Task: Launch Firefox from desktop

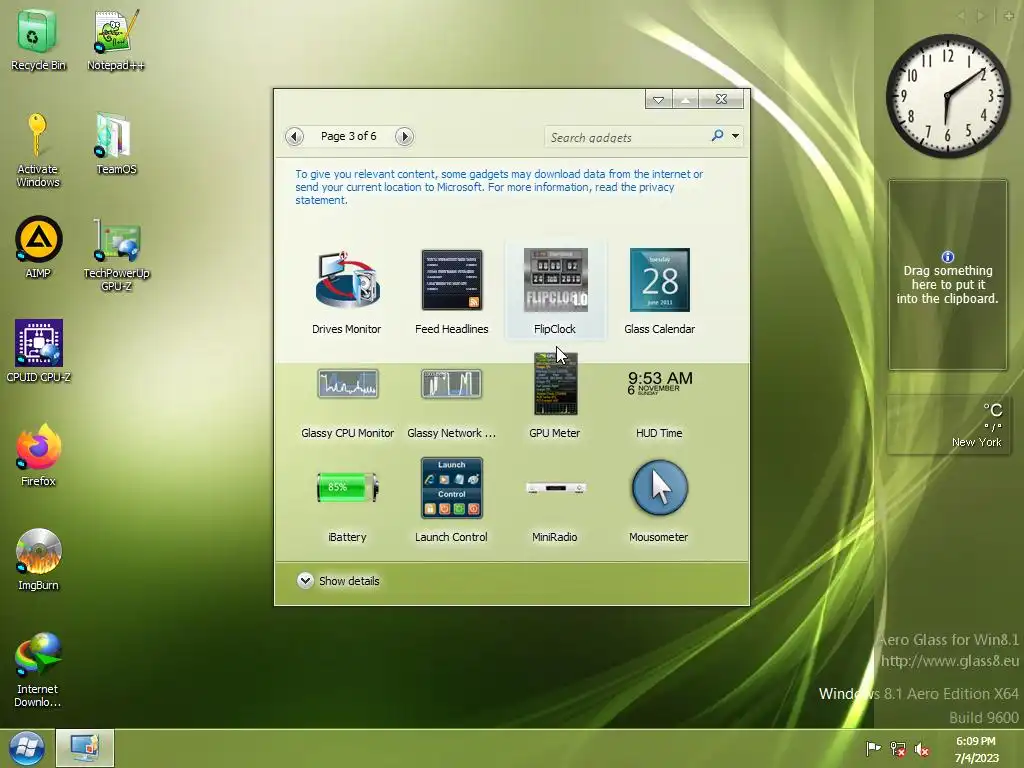Action: pyautogui.click(x=38, y=455)
